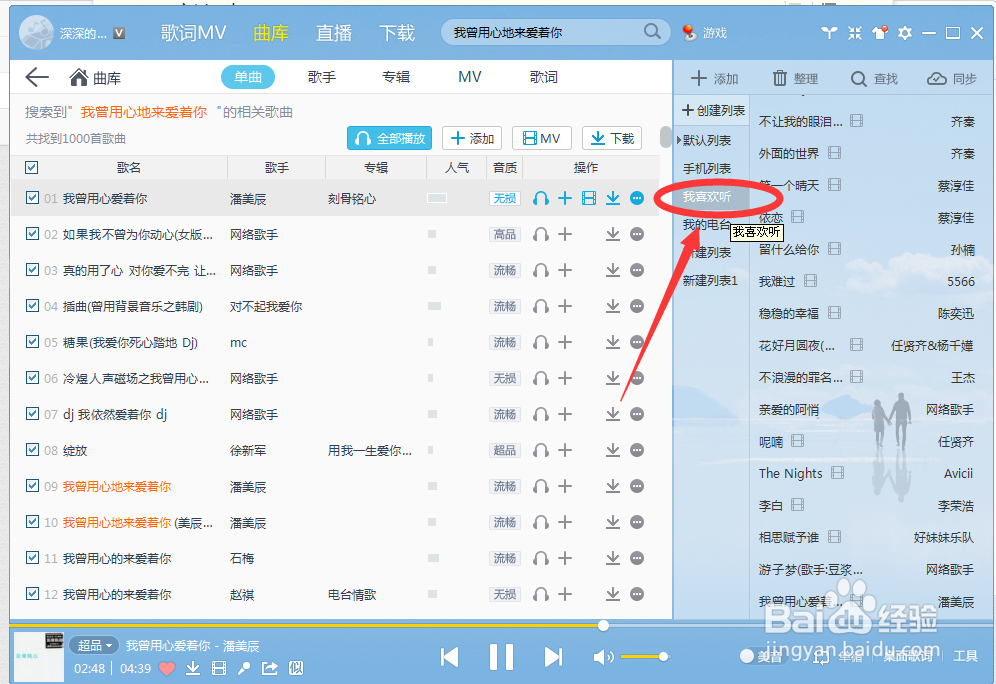Select the 歌词 search category

544,77
